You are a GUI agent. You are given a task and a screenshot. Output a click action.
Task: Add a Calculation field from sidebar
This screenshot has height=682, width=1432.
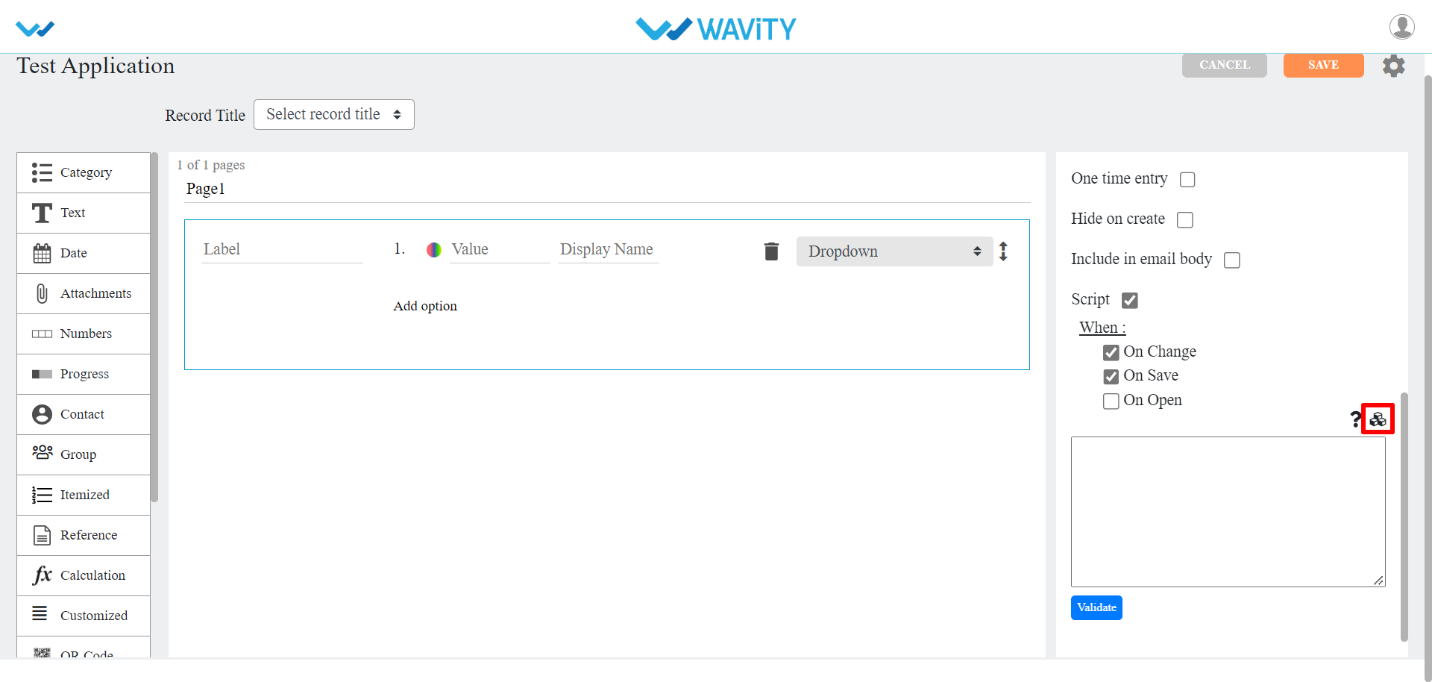point(83,575)
